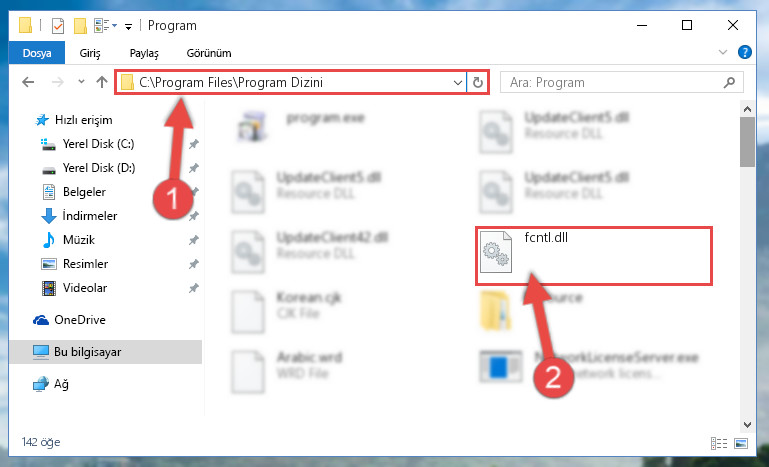Click the Back navigation arrow
Image resolution: width=769 pixels, height=467 pixels.
coord(28,82)
